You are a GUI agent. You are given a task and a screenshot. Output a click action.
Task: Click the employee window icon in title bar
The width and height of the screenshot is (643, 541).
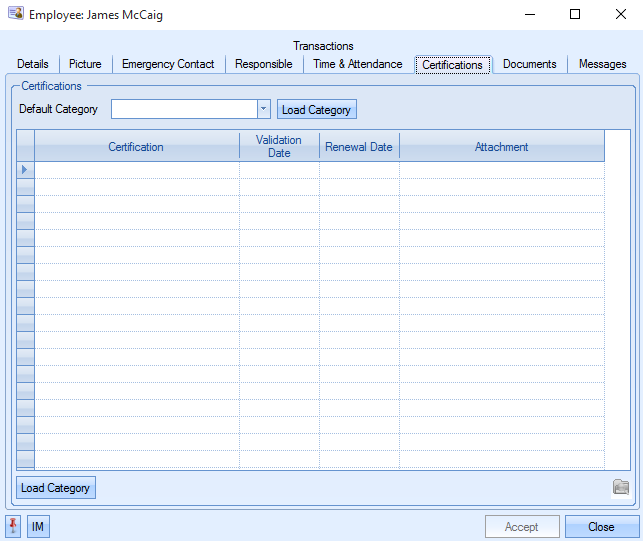(15, 15)
